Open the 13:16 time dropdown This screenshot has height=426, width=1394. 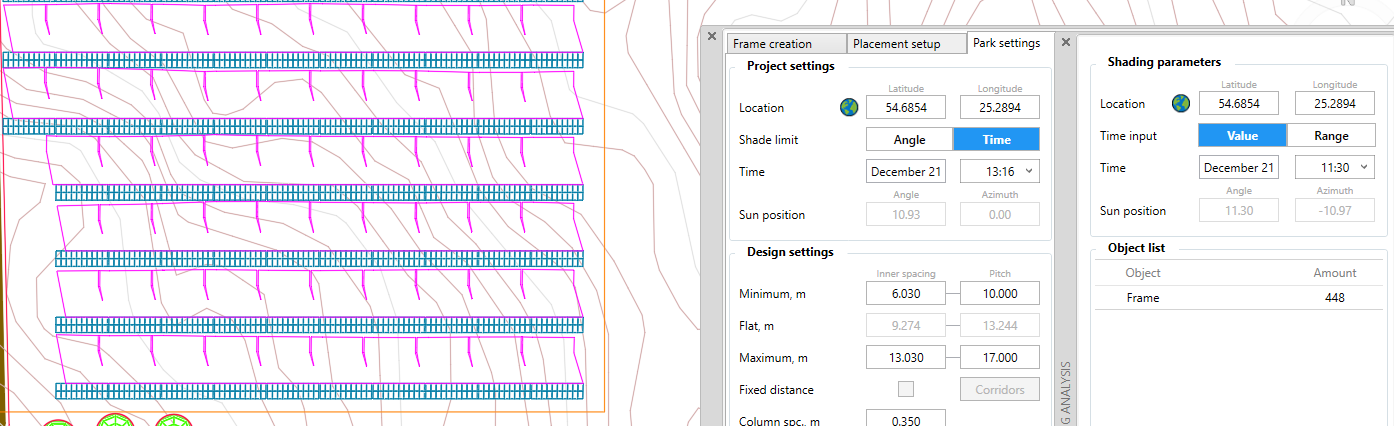click(x=1000, y=172)
